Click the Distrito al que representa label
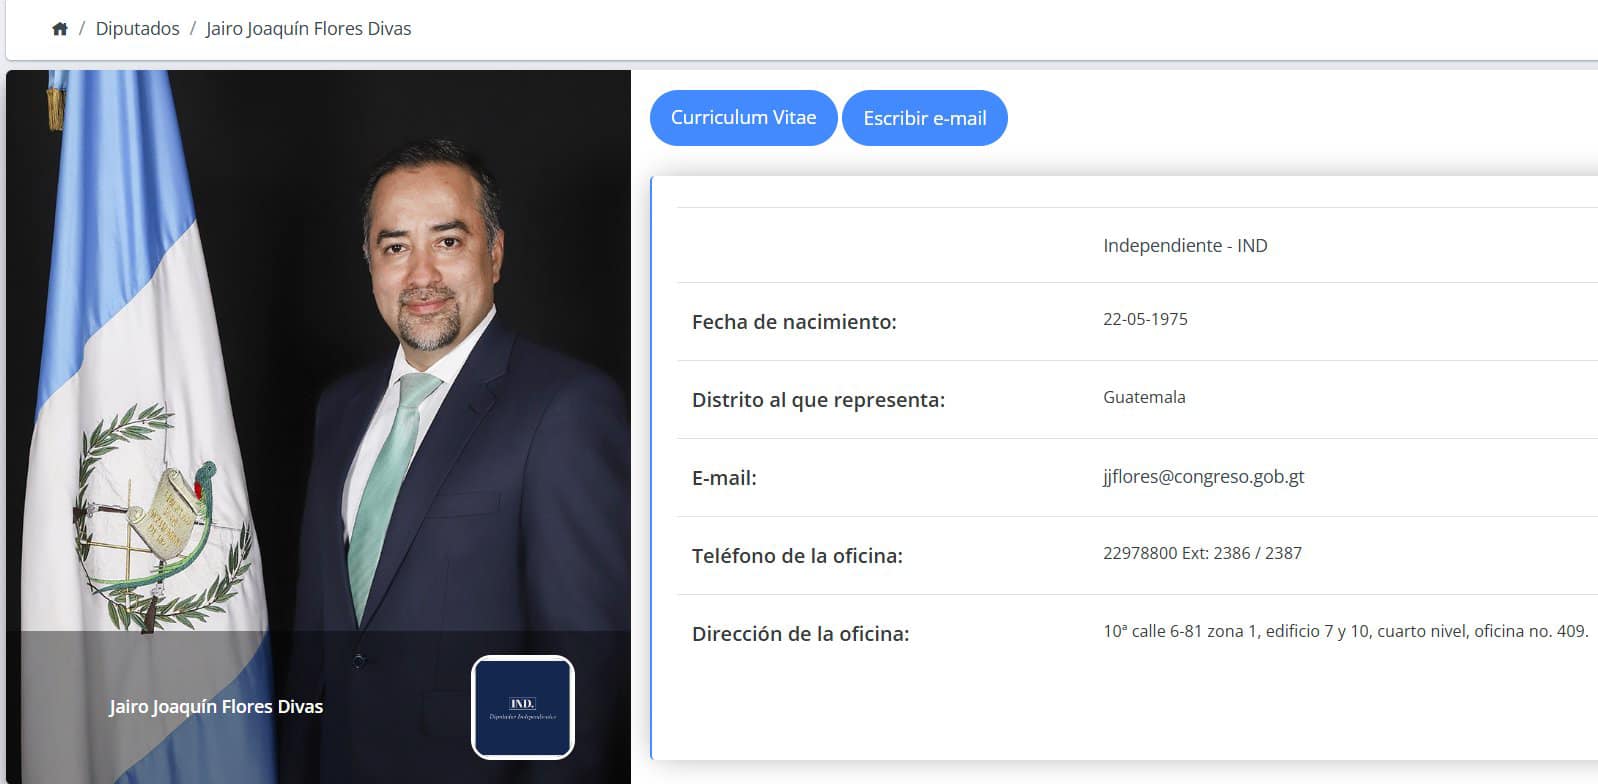The image size is (1598, 784). (818, 400)
